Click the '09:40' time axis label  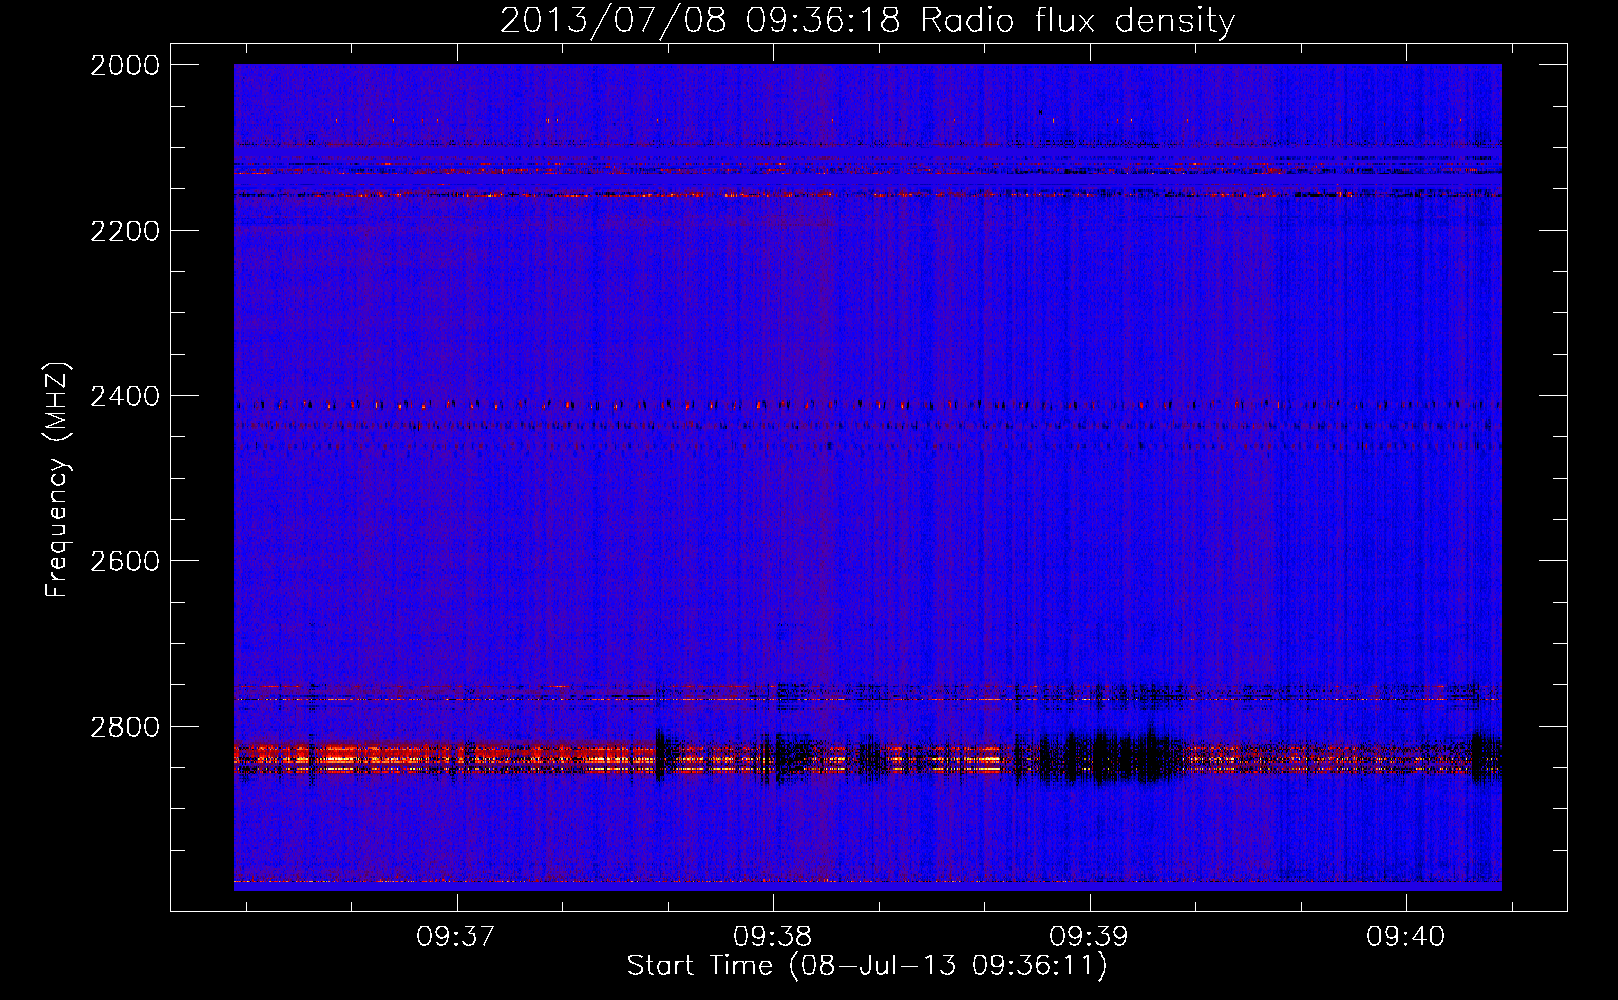pyautogui.click(x=1405, y=937)
